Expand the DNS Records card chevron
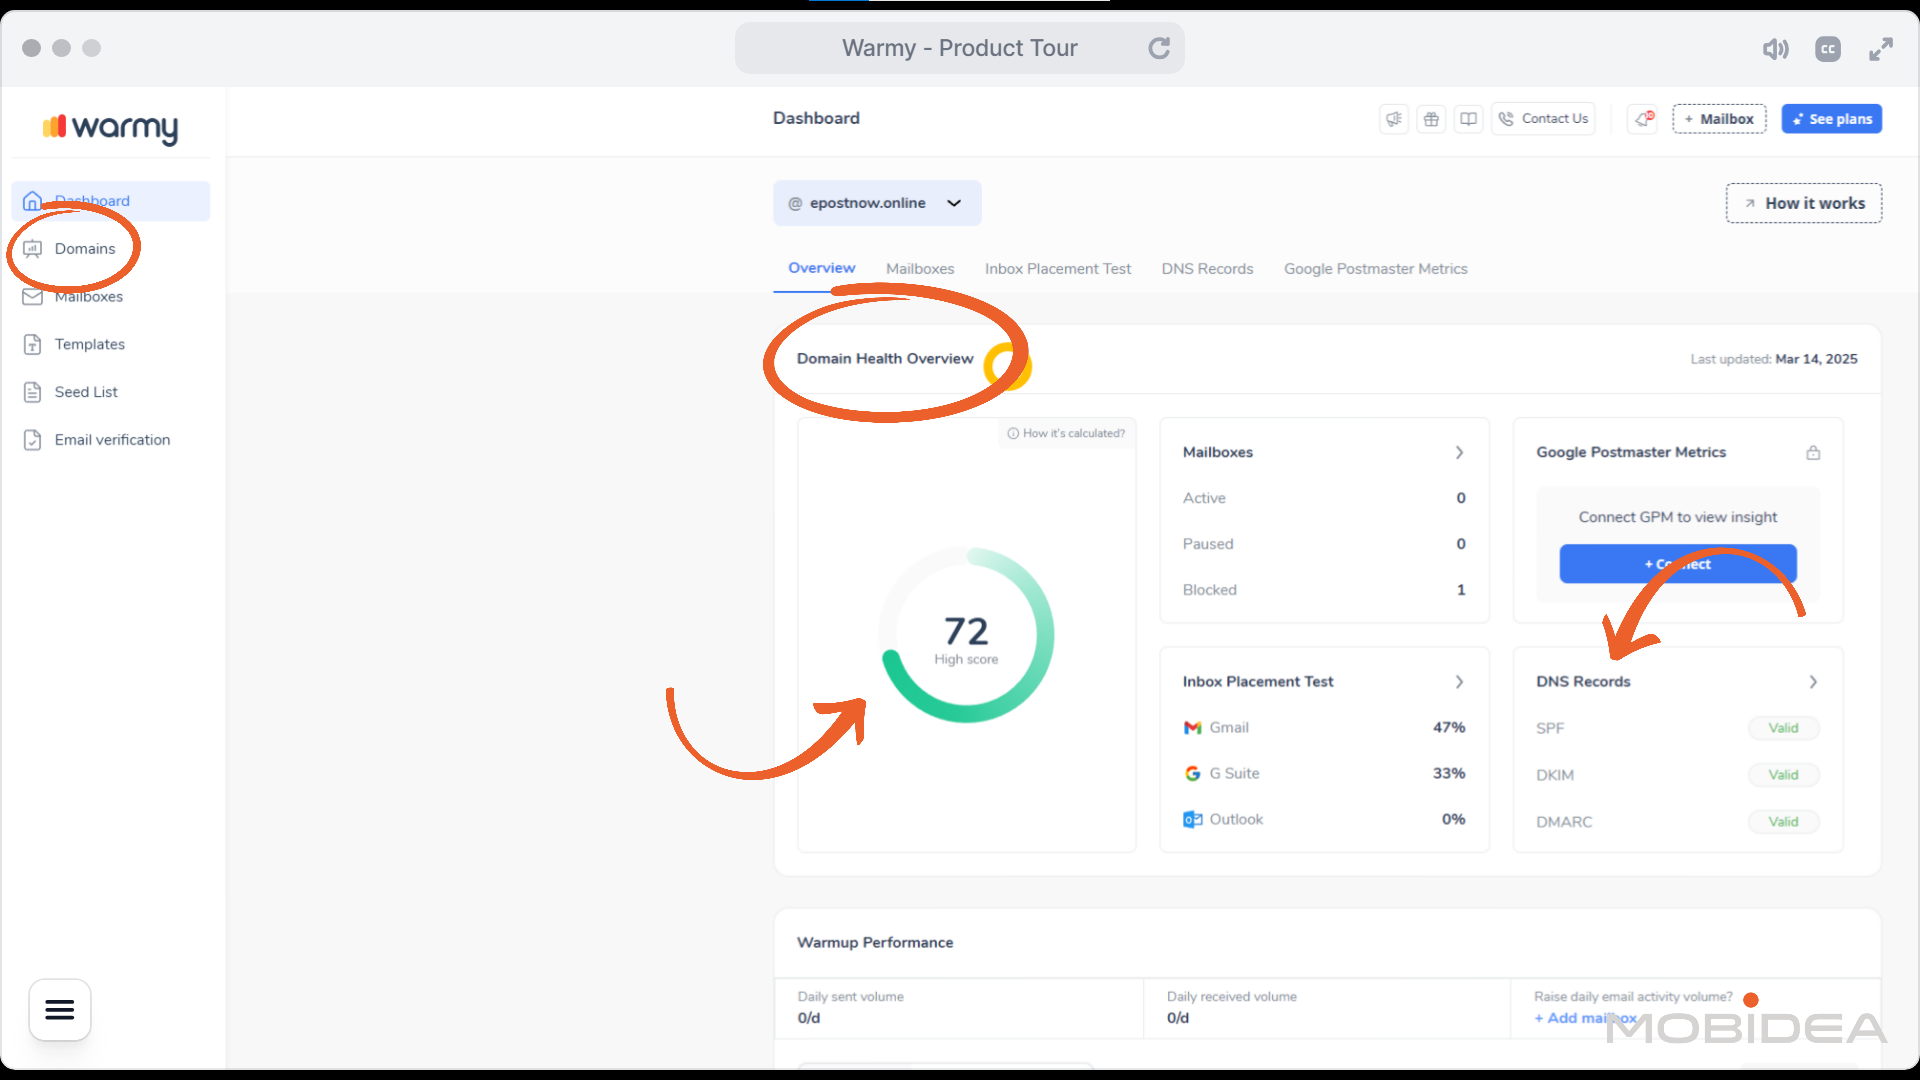1920x1080 pixels. click(x=1813, y=682)
